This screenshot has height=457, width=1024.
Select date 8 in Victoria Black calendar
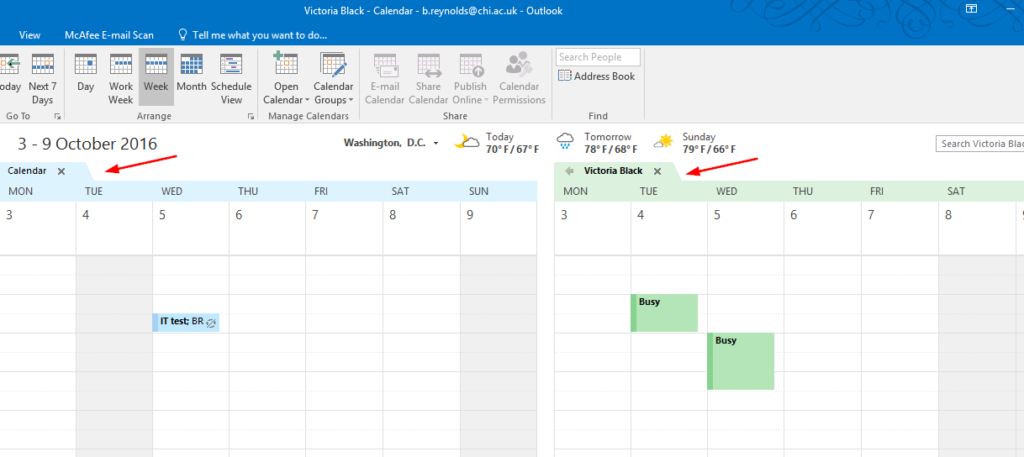pyautogui.click(x=948, y=215)
